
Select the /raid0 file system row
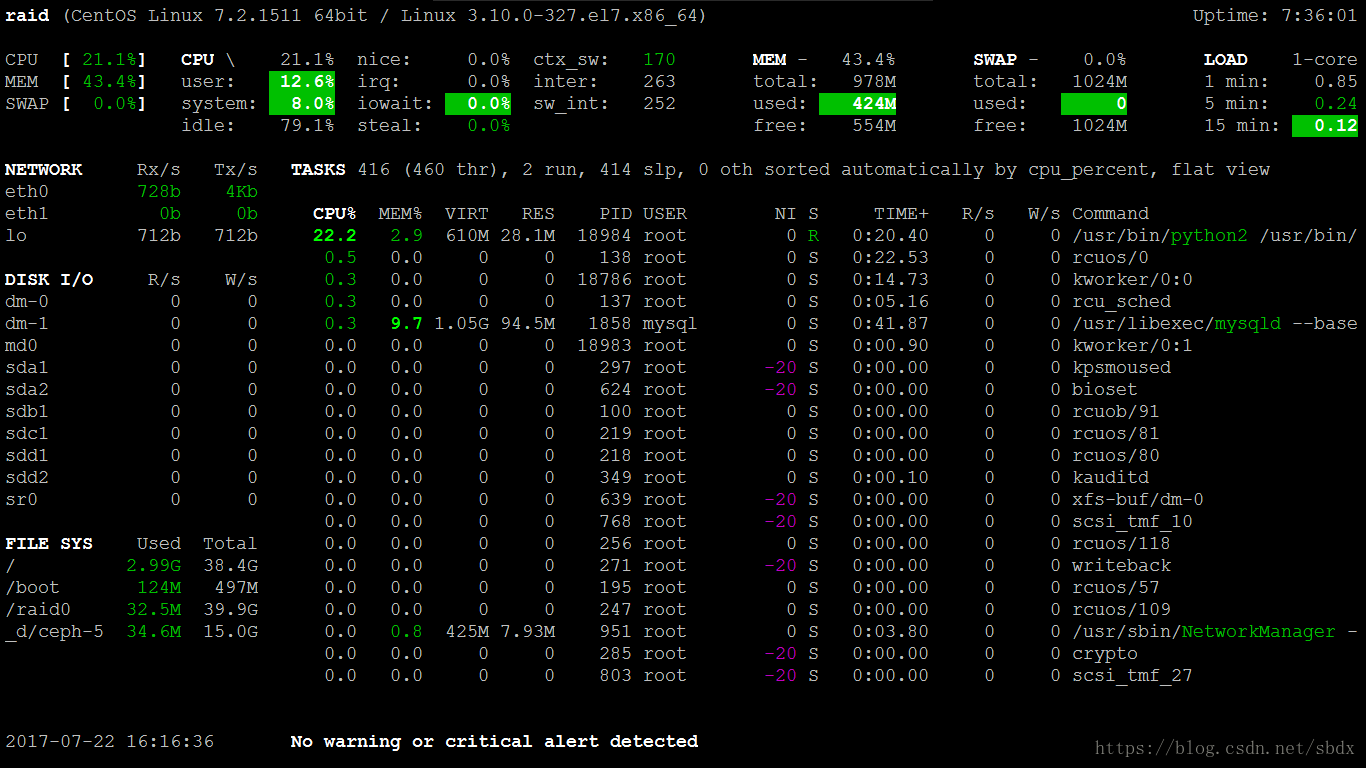[132, 610]
